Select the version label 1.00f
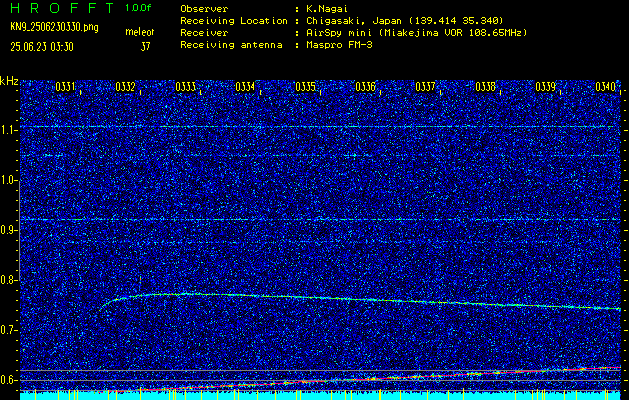629x400 pixels. [x=138, y=8]
